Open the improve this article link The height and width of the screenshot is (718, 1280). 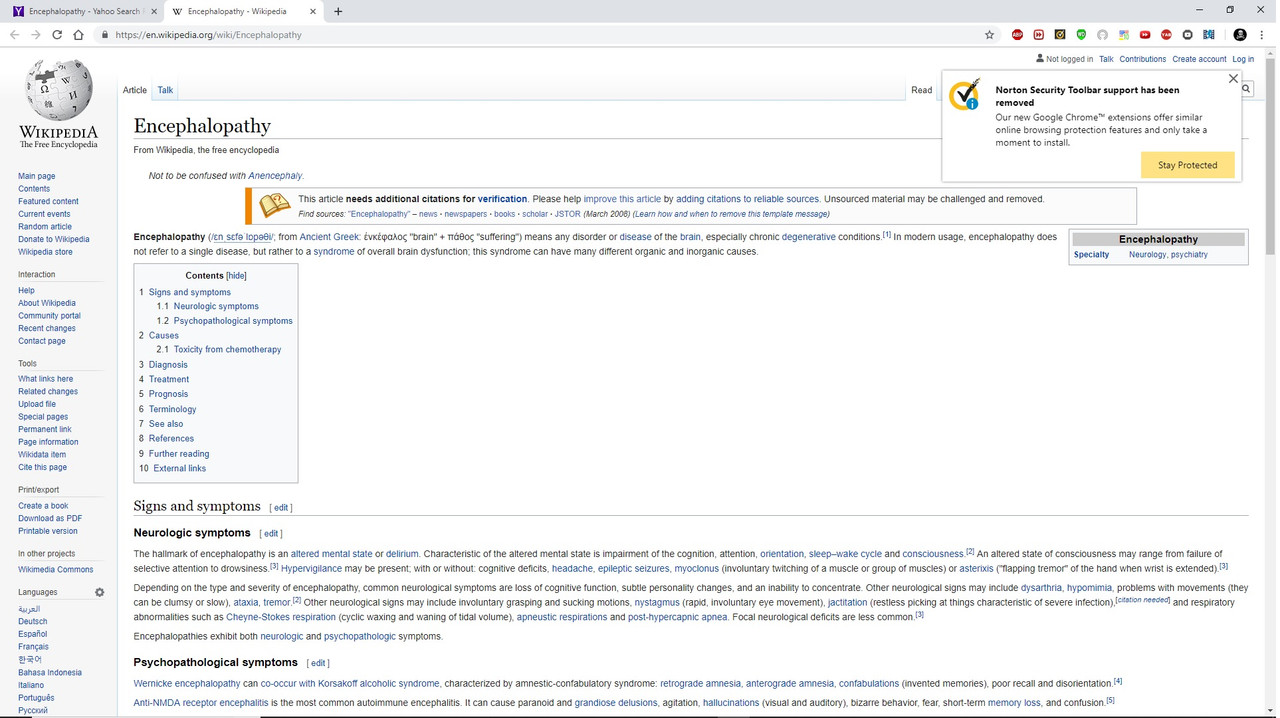(622, 199)
